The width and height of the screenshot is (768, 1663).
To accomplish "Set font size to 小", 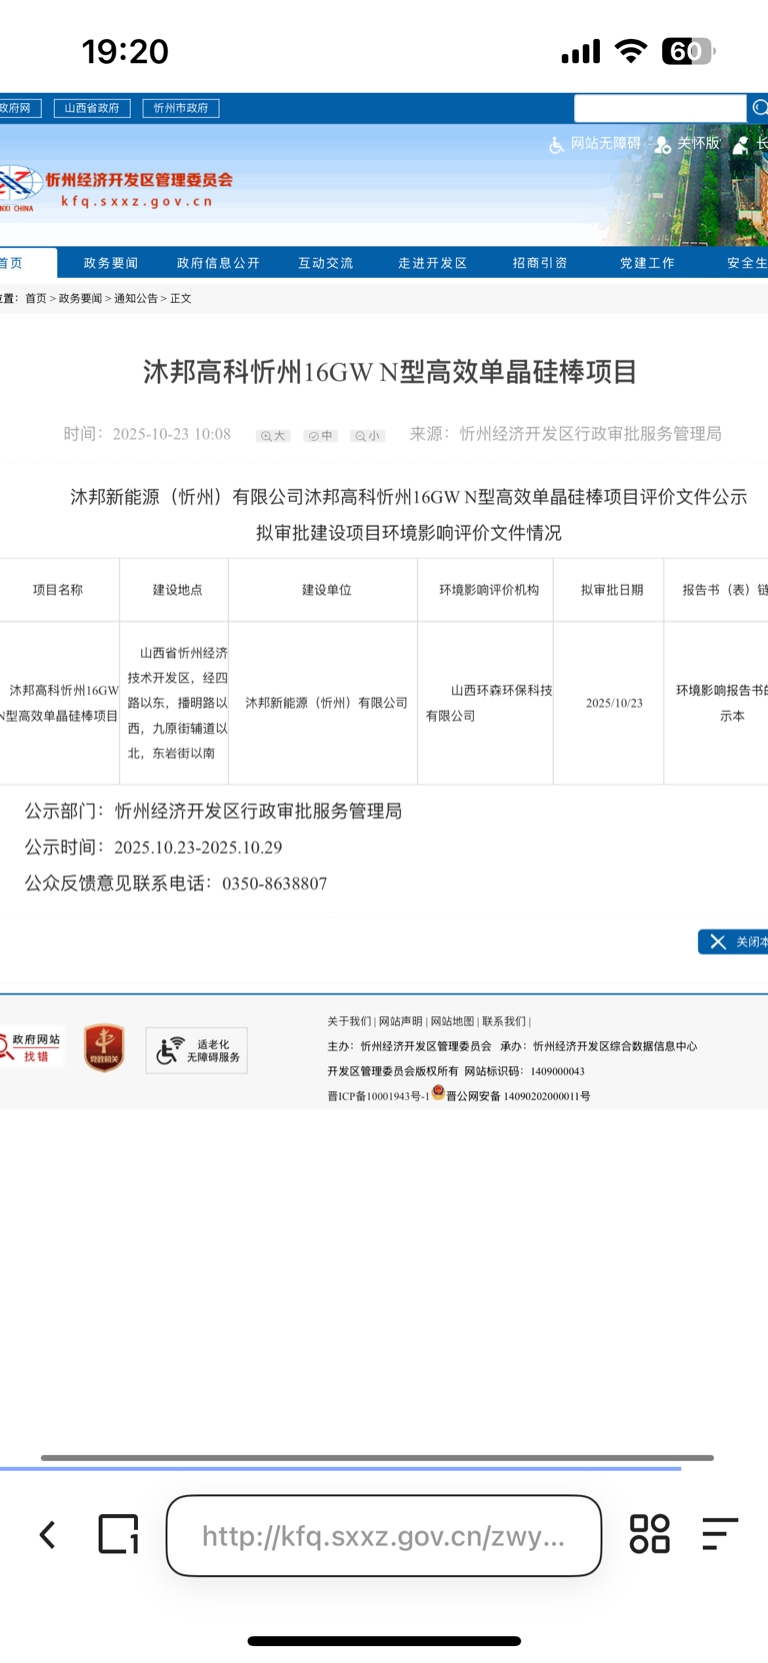I will (368, 436).
